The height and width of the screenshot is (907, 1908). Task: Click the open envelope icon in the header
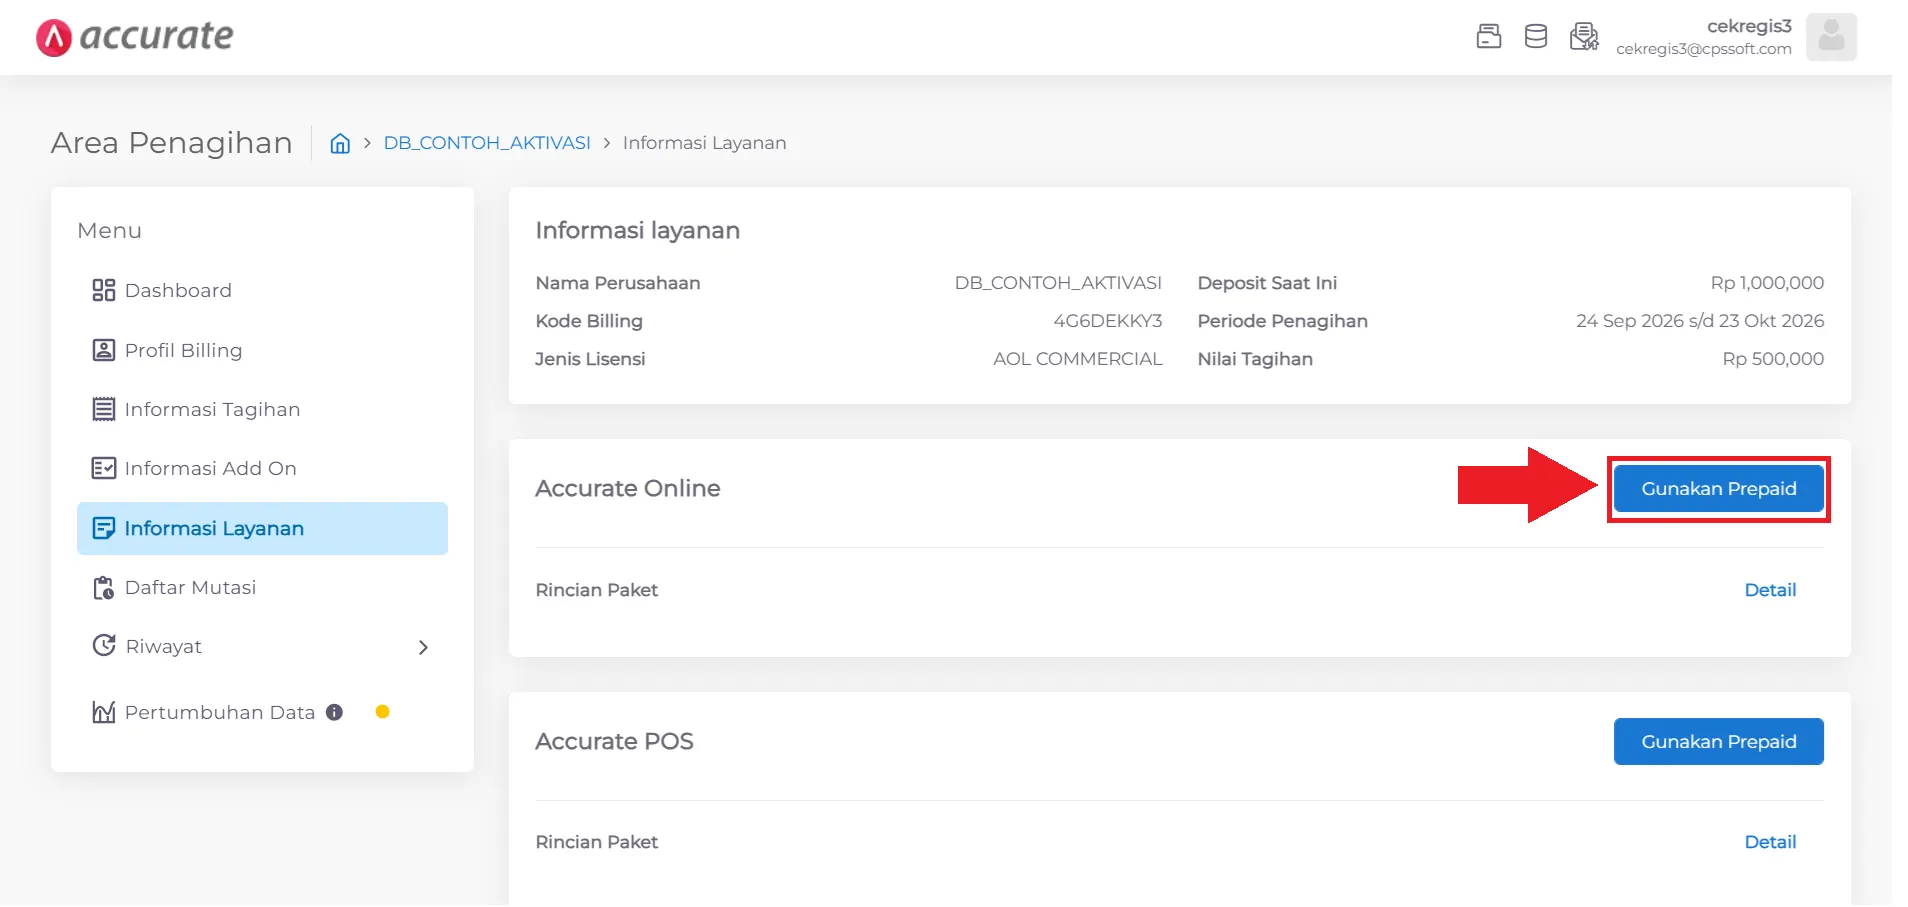pos(1584,37)
